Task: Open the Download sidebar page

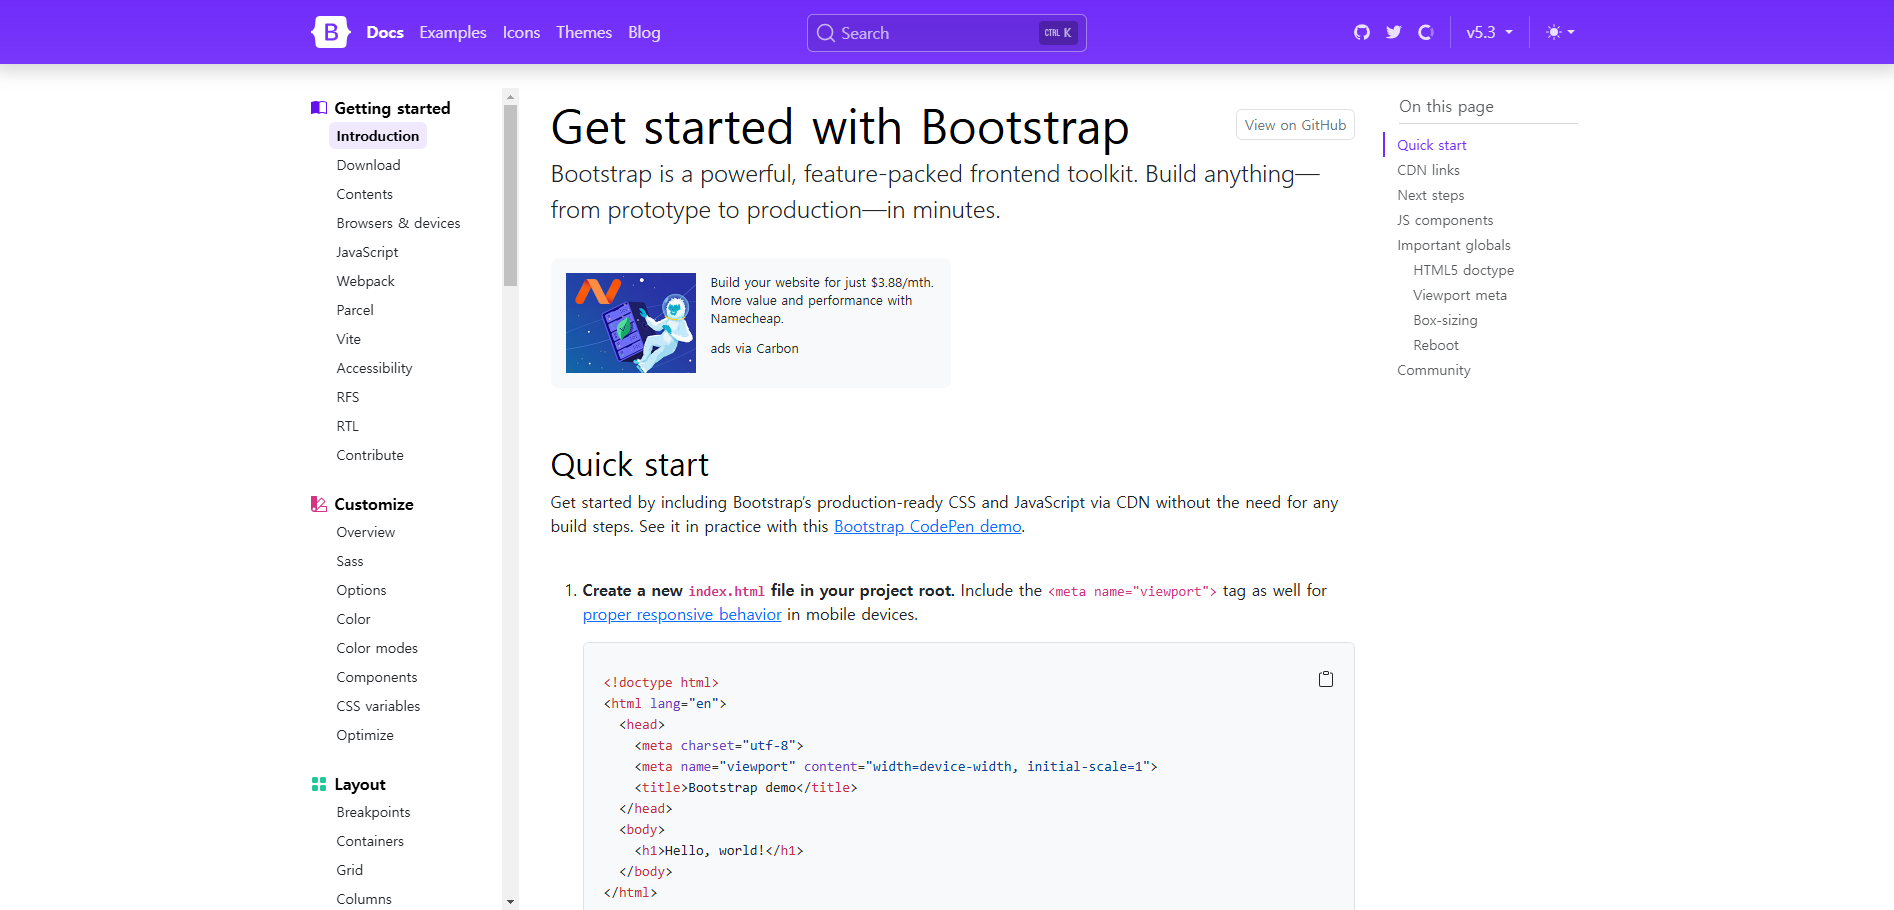Action: point(368,165)
